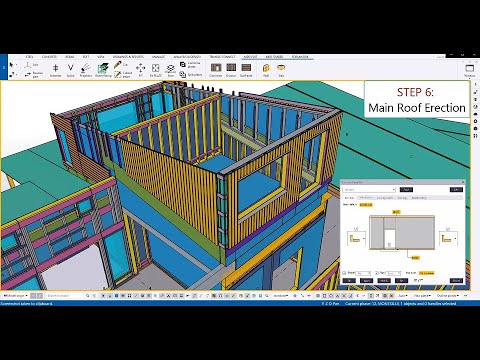Click the axis Line tool icon
The image size is (480, 360).
pyautogui.click(x=28, y=65)
